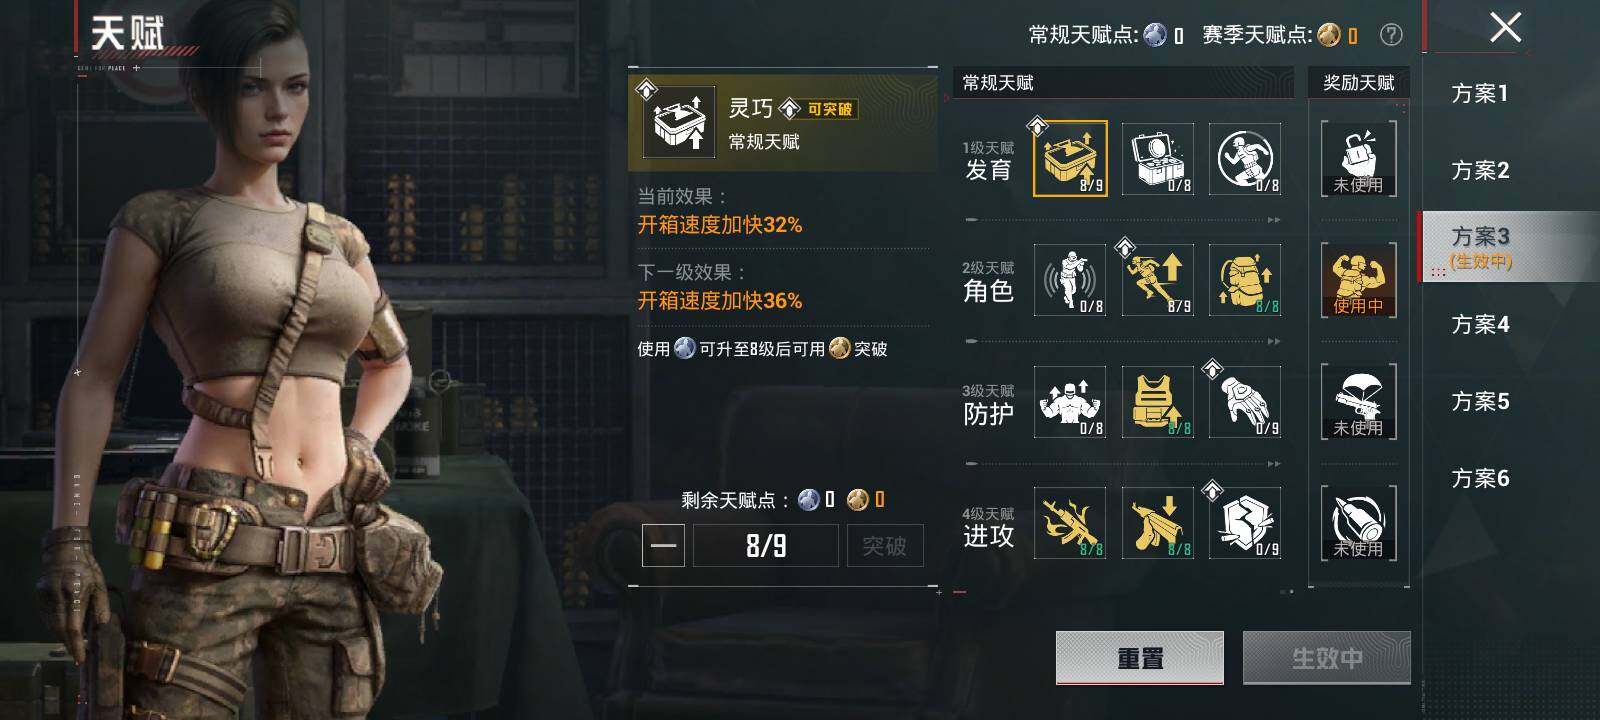Select the running soldier talent under 发育
The width and height of the screenshot is (1600, 720).
(x=1245, y=159)
